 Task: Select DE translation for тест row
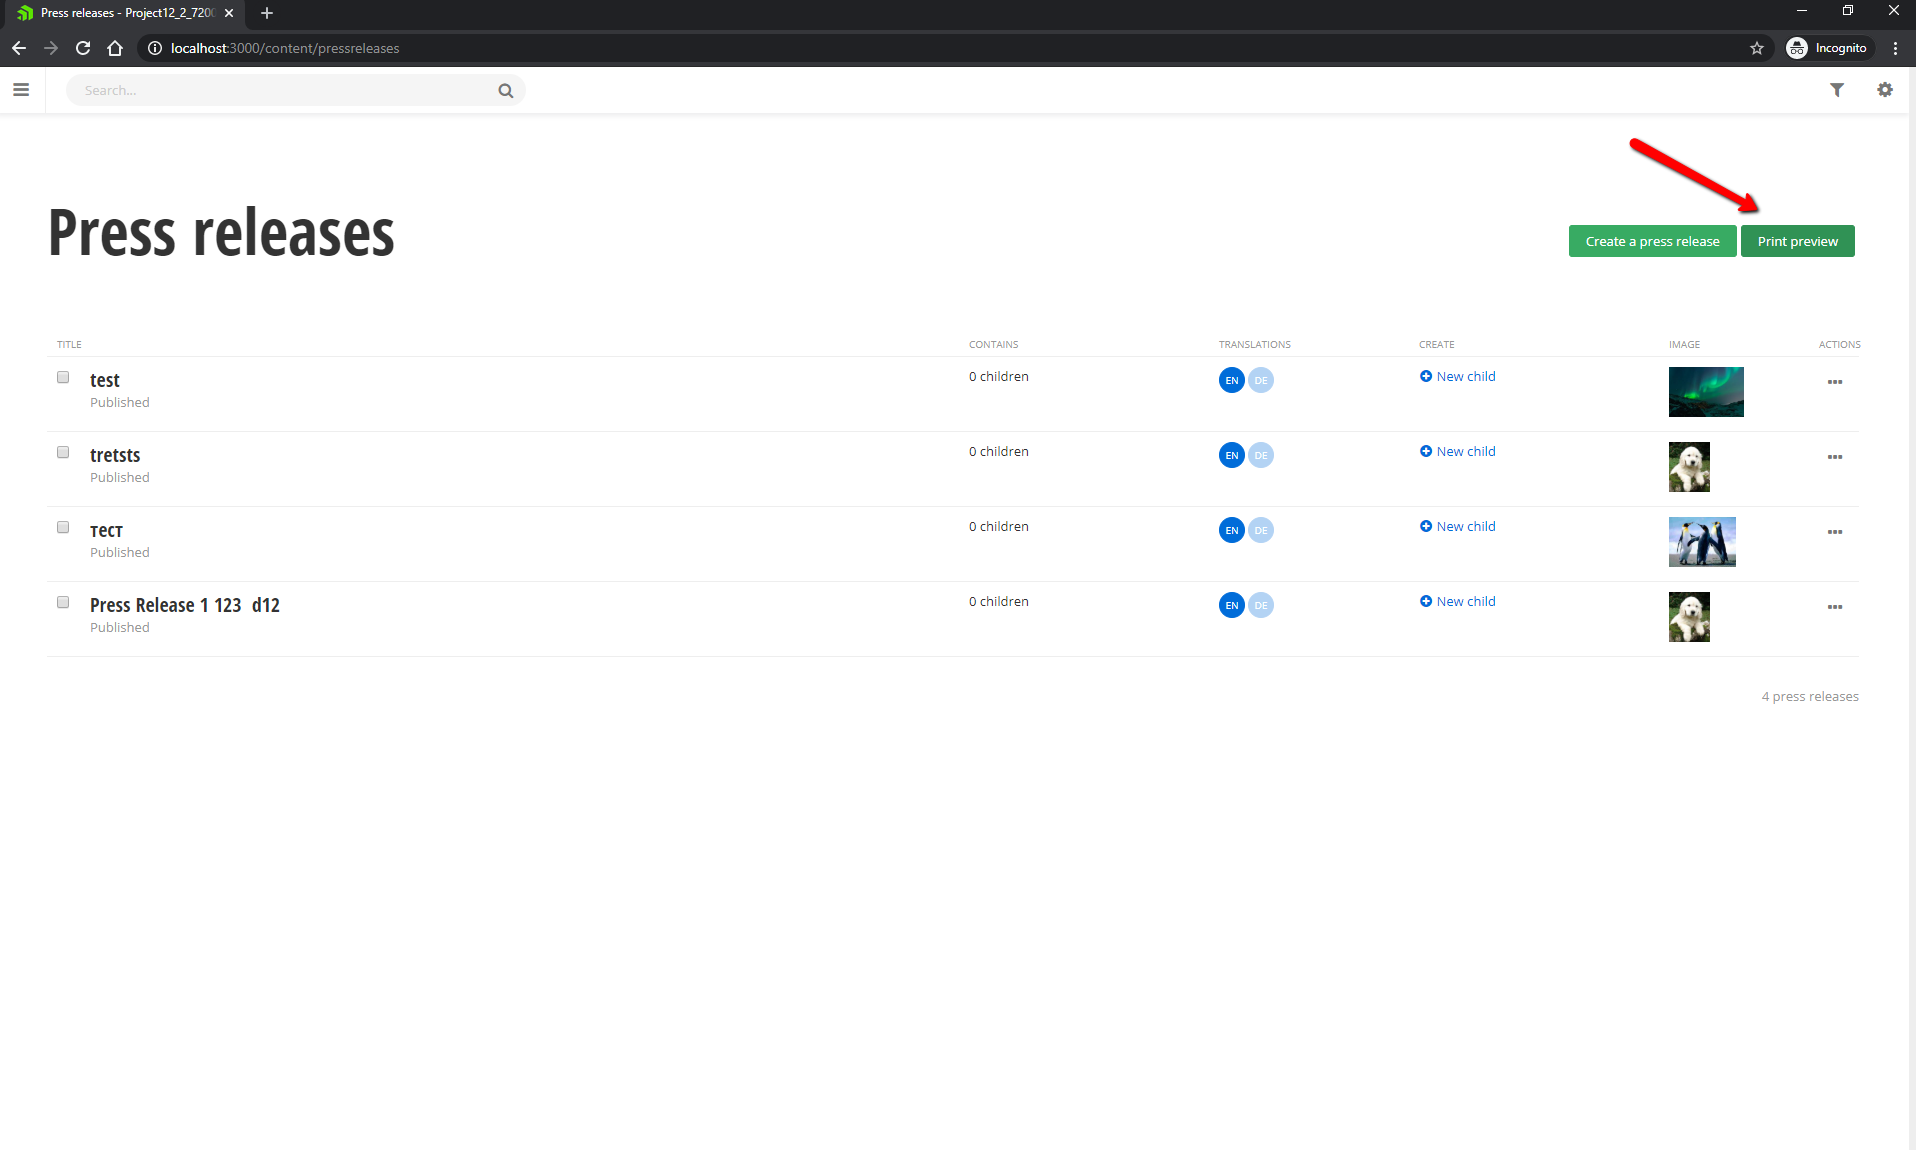1261,530
